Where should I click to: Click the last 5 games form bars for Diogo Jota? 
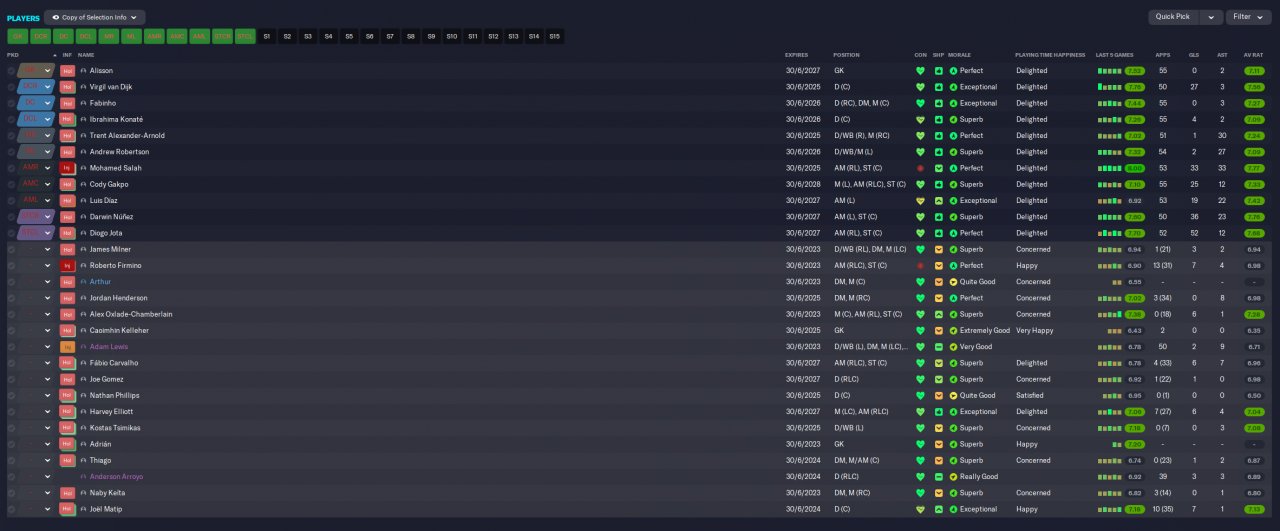[x=1109, y=233]
